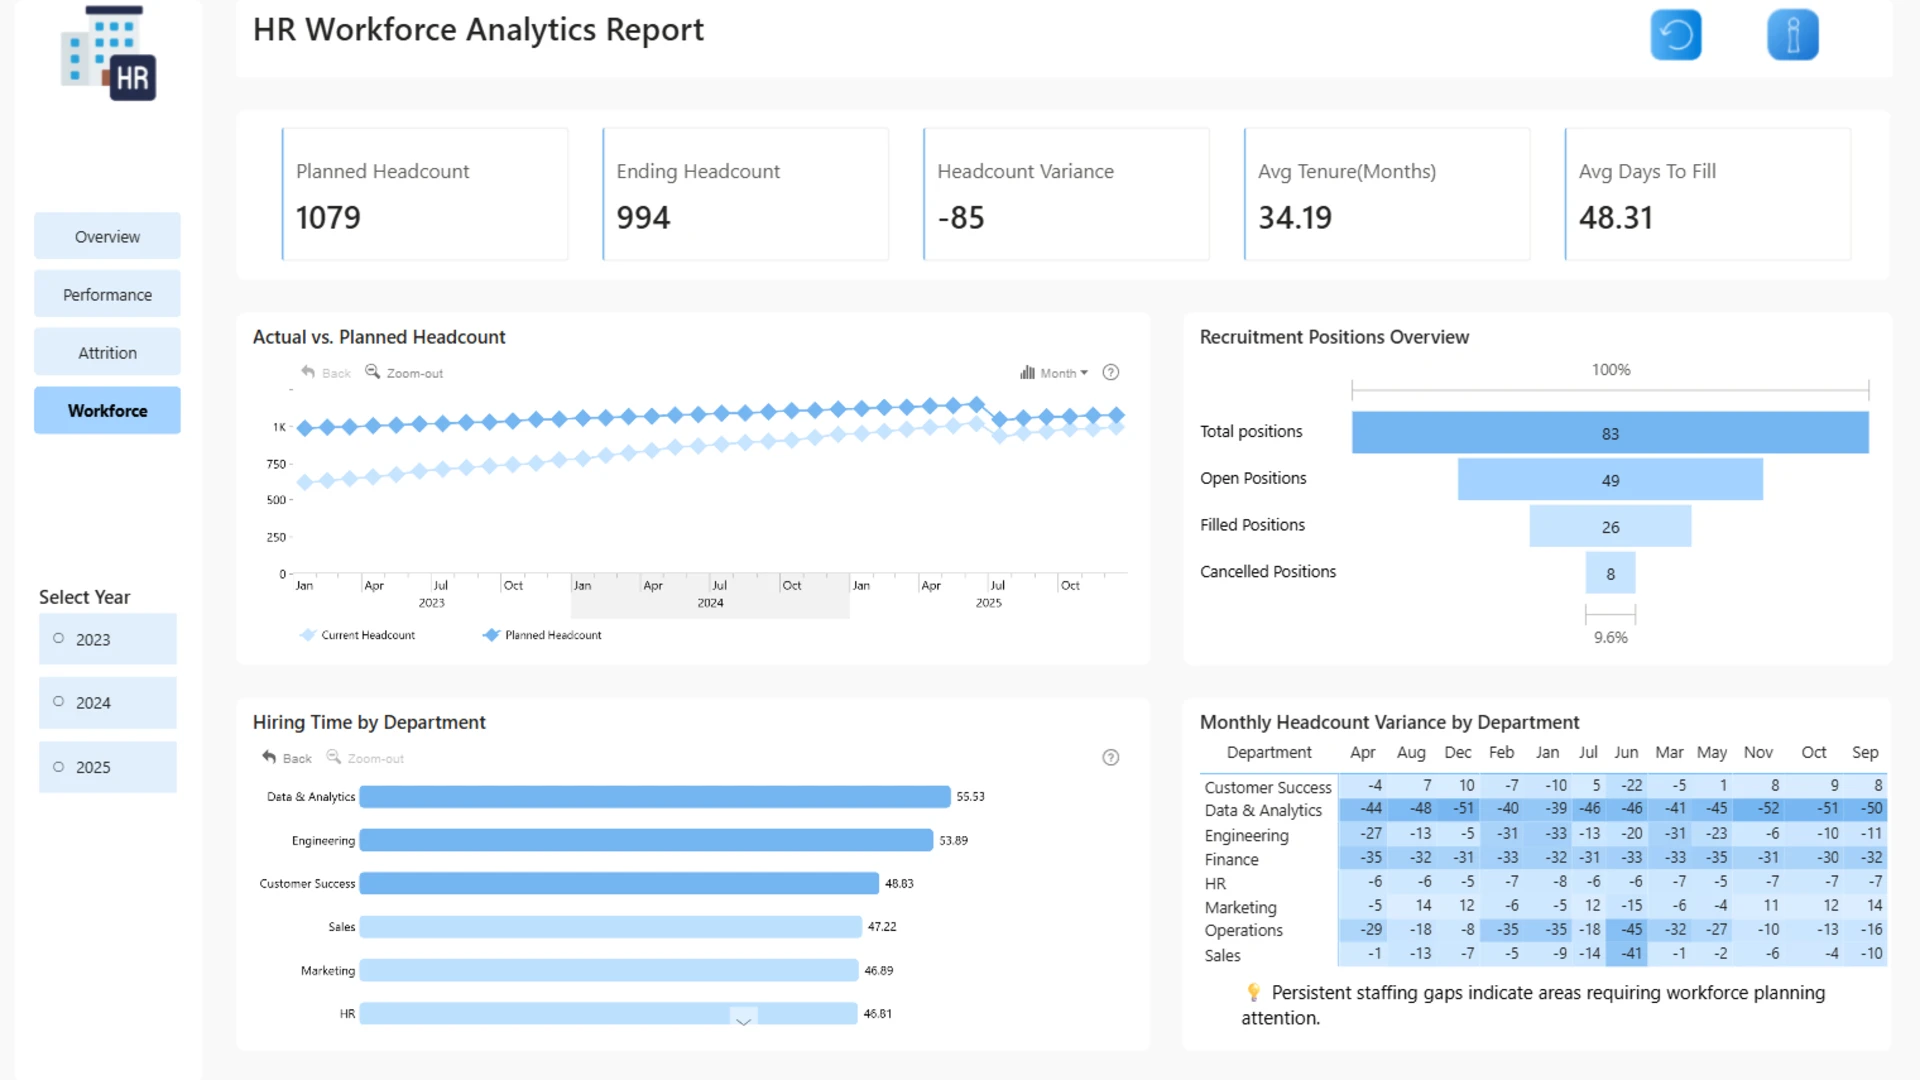The height and width of the screenshot is (1080, 1920).
Task: Click the Nov column header in variance table
Action: click(x=1758, y=752)
